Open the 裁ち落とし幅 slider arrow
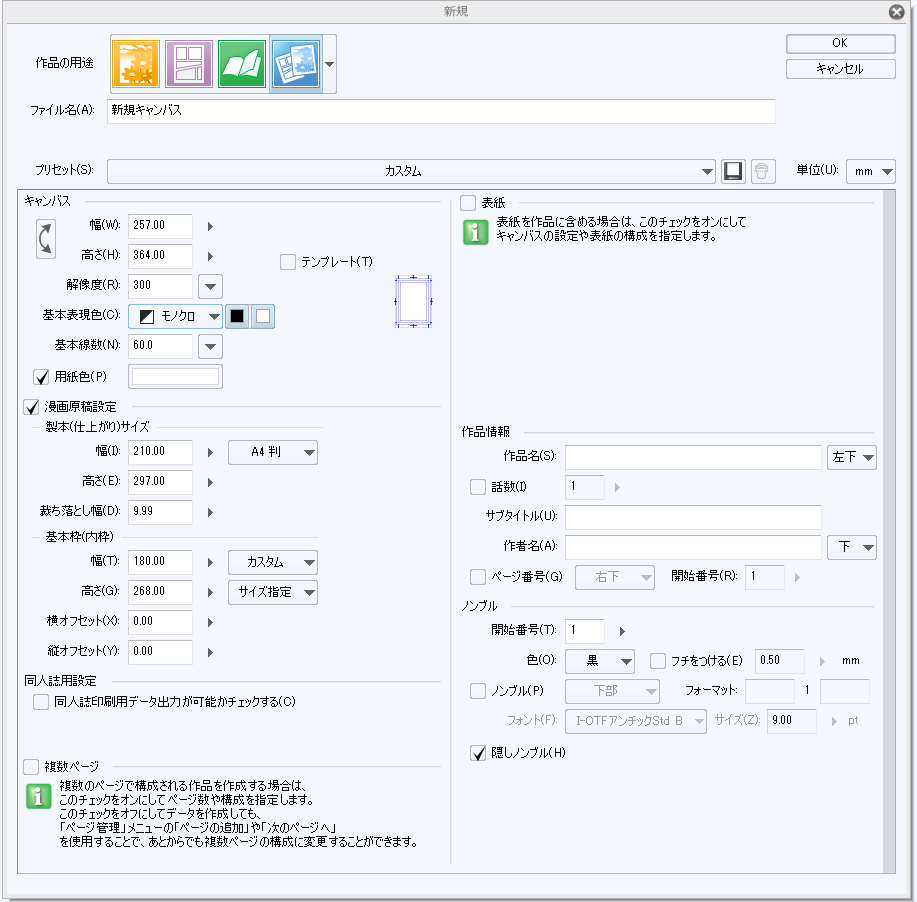This screenshot has height=902, width=917. (211, 512)
